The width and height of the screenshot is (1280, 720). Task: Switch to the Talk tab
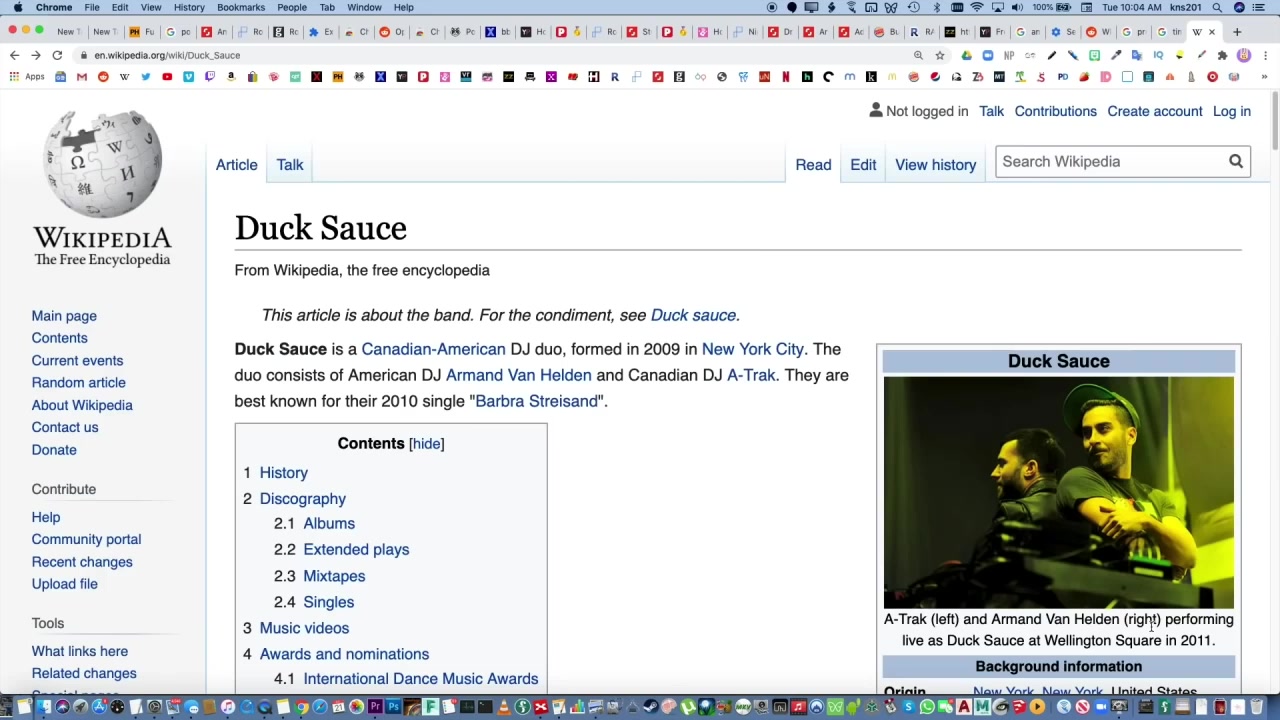click(290, 165)
